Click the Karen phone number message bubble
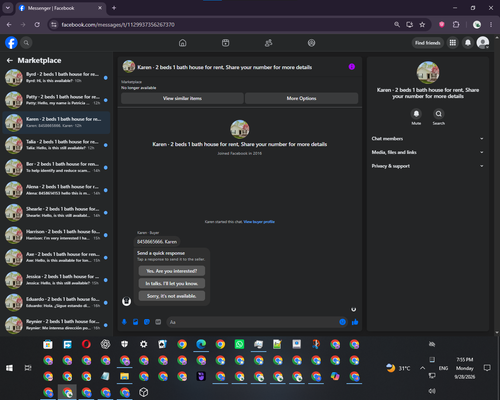500x400 pixels. tap(157, 242)
